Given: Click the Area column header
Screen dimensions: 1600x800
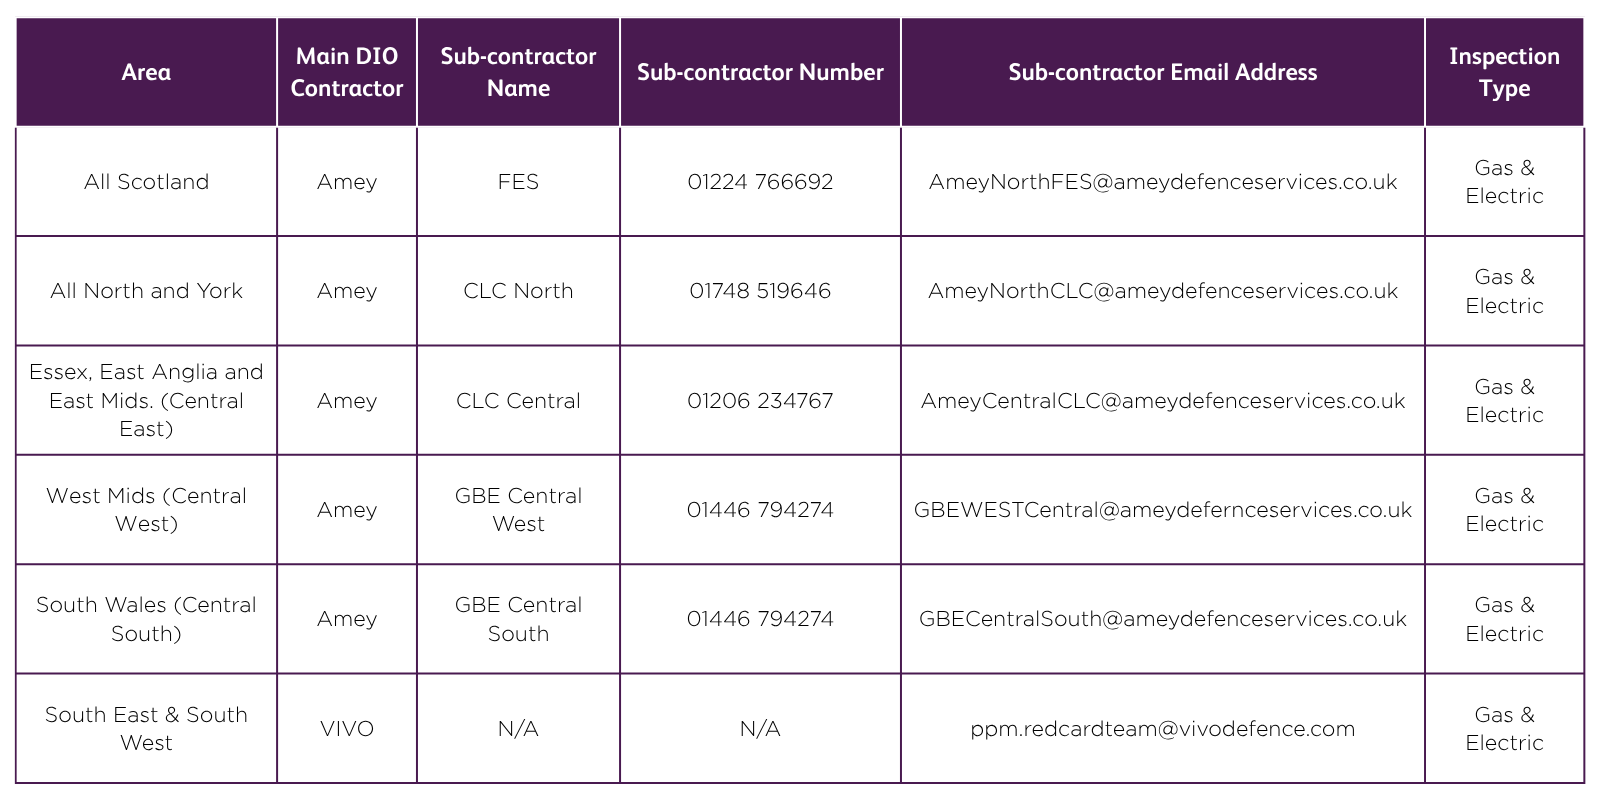Looking at the screenshot, I should 146,72.
